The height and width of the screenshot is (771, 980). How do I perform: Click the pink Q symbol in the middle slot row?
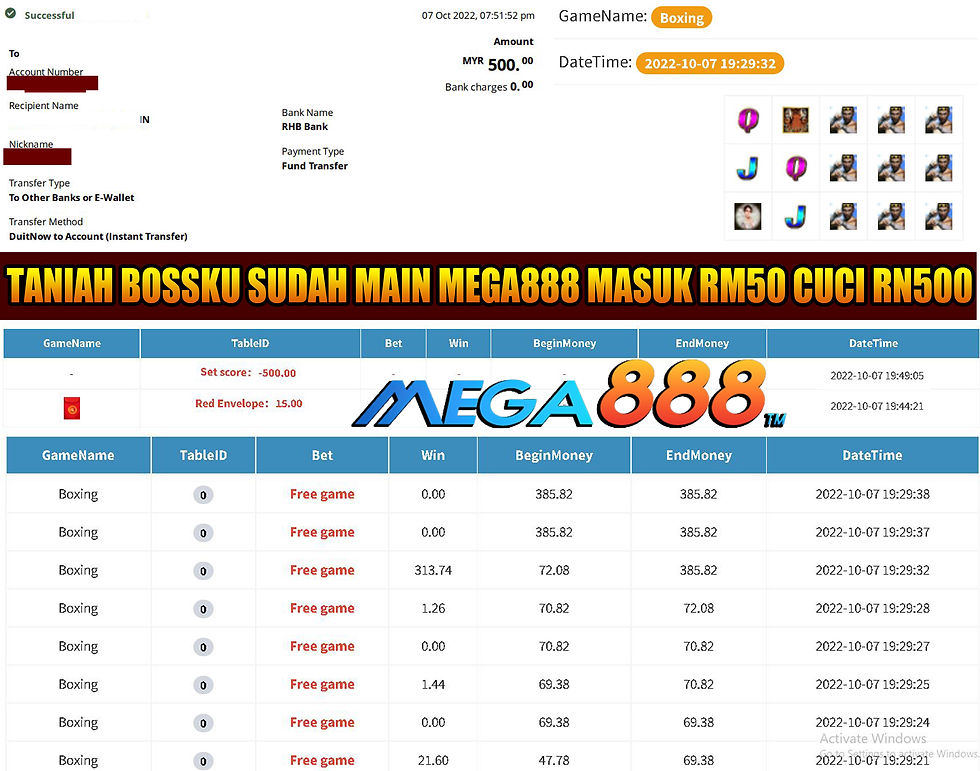pos(796,168)
